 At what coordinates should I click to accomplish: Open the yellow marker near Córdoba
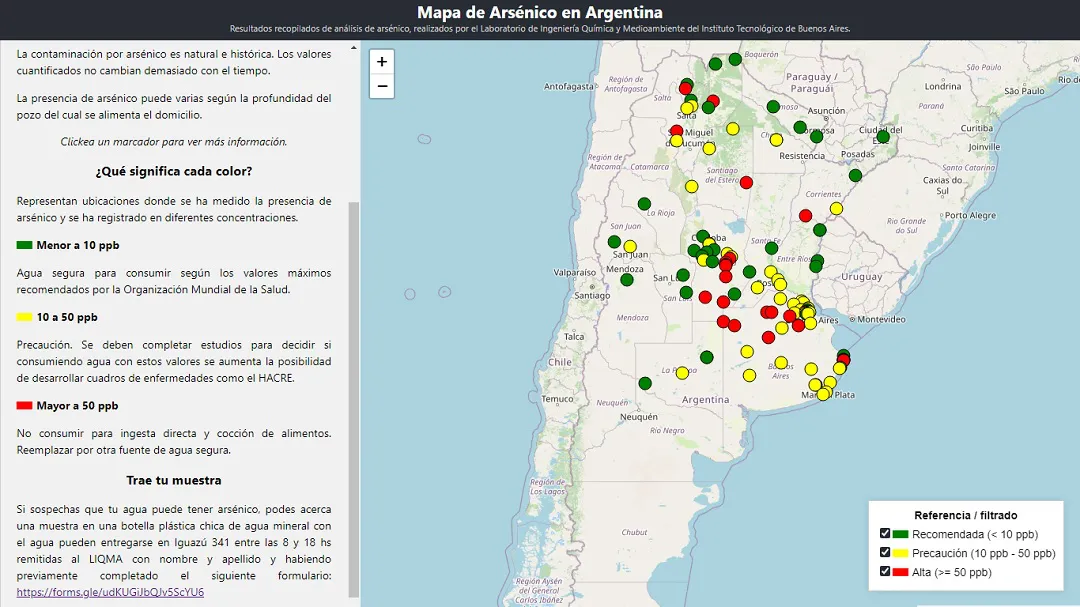[x=708, y=243]
